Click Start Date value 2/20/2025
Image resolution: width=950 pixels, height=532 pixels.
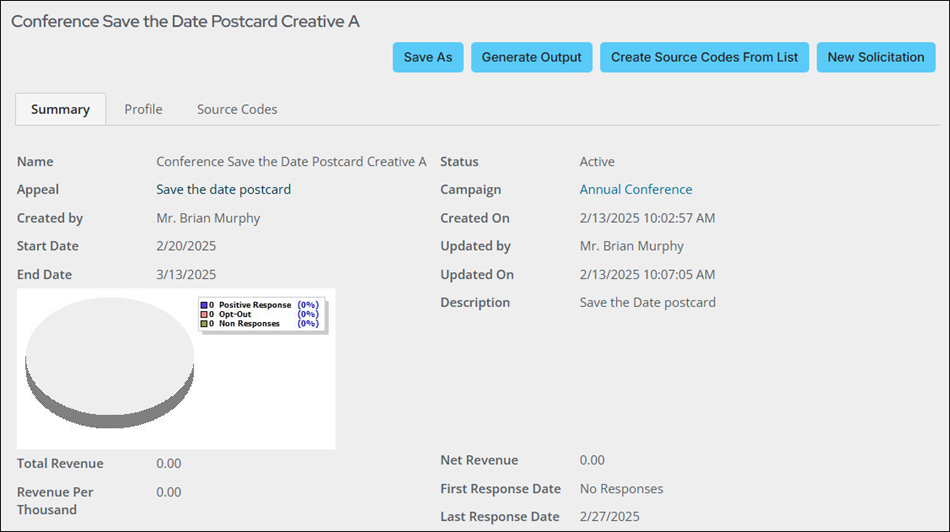tap(186, 245)
